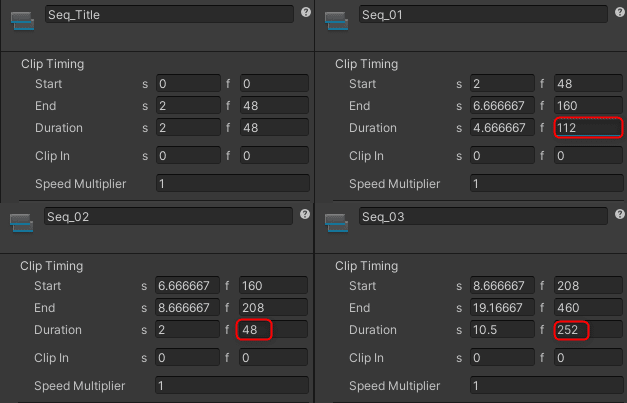The image size is (627, 403).
Task: Click the Seq_02 Clip Timing heading
Action: [x=52, y=266]
